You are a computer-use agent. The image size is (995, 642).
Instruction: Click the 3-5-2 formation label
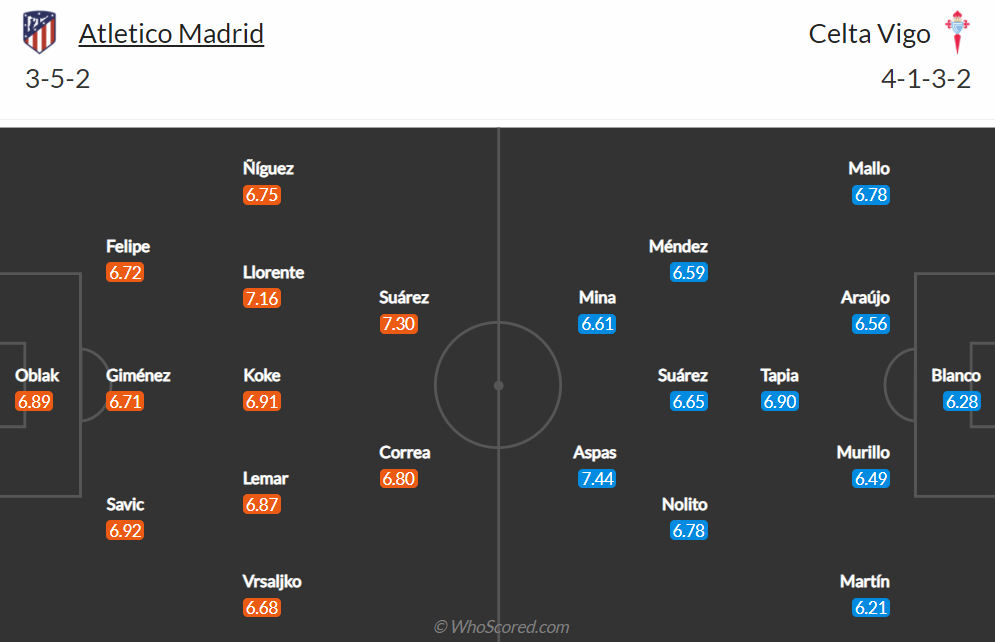(x=57, y=79)
